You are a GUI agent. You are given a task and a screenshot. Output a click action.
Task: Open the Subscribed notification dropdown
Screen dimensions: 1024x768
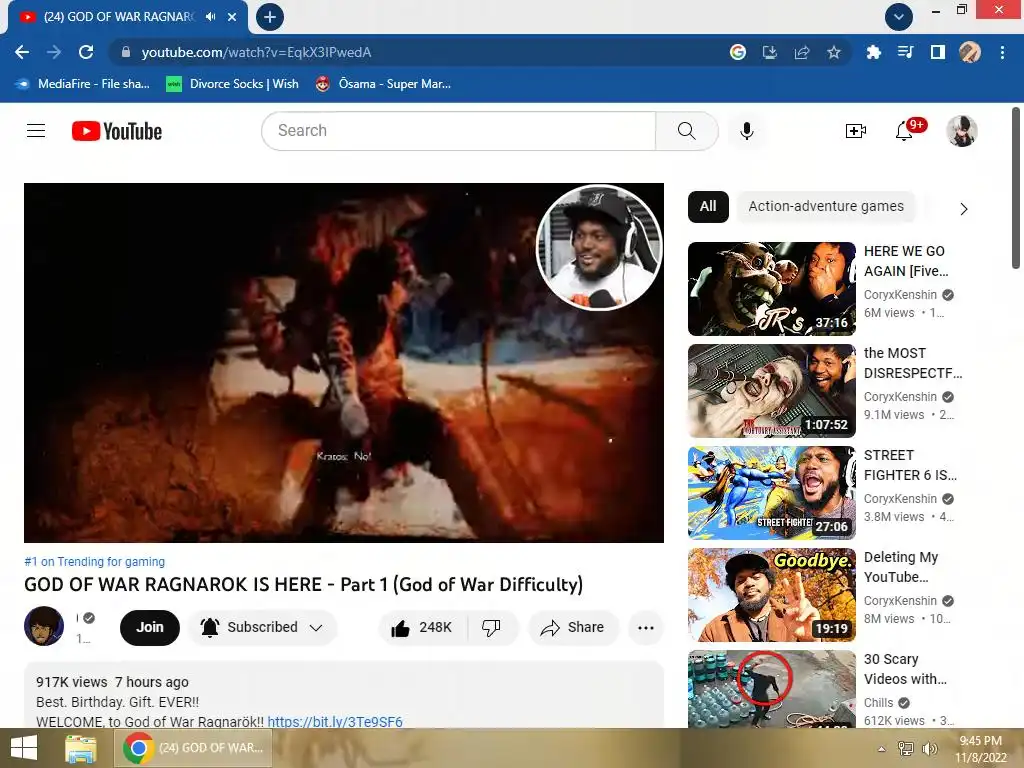point(263,628)
